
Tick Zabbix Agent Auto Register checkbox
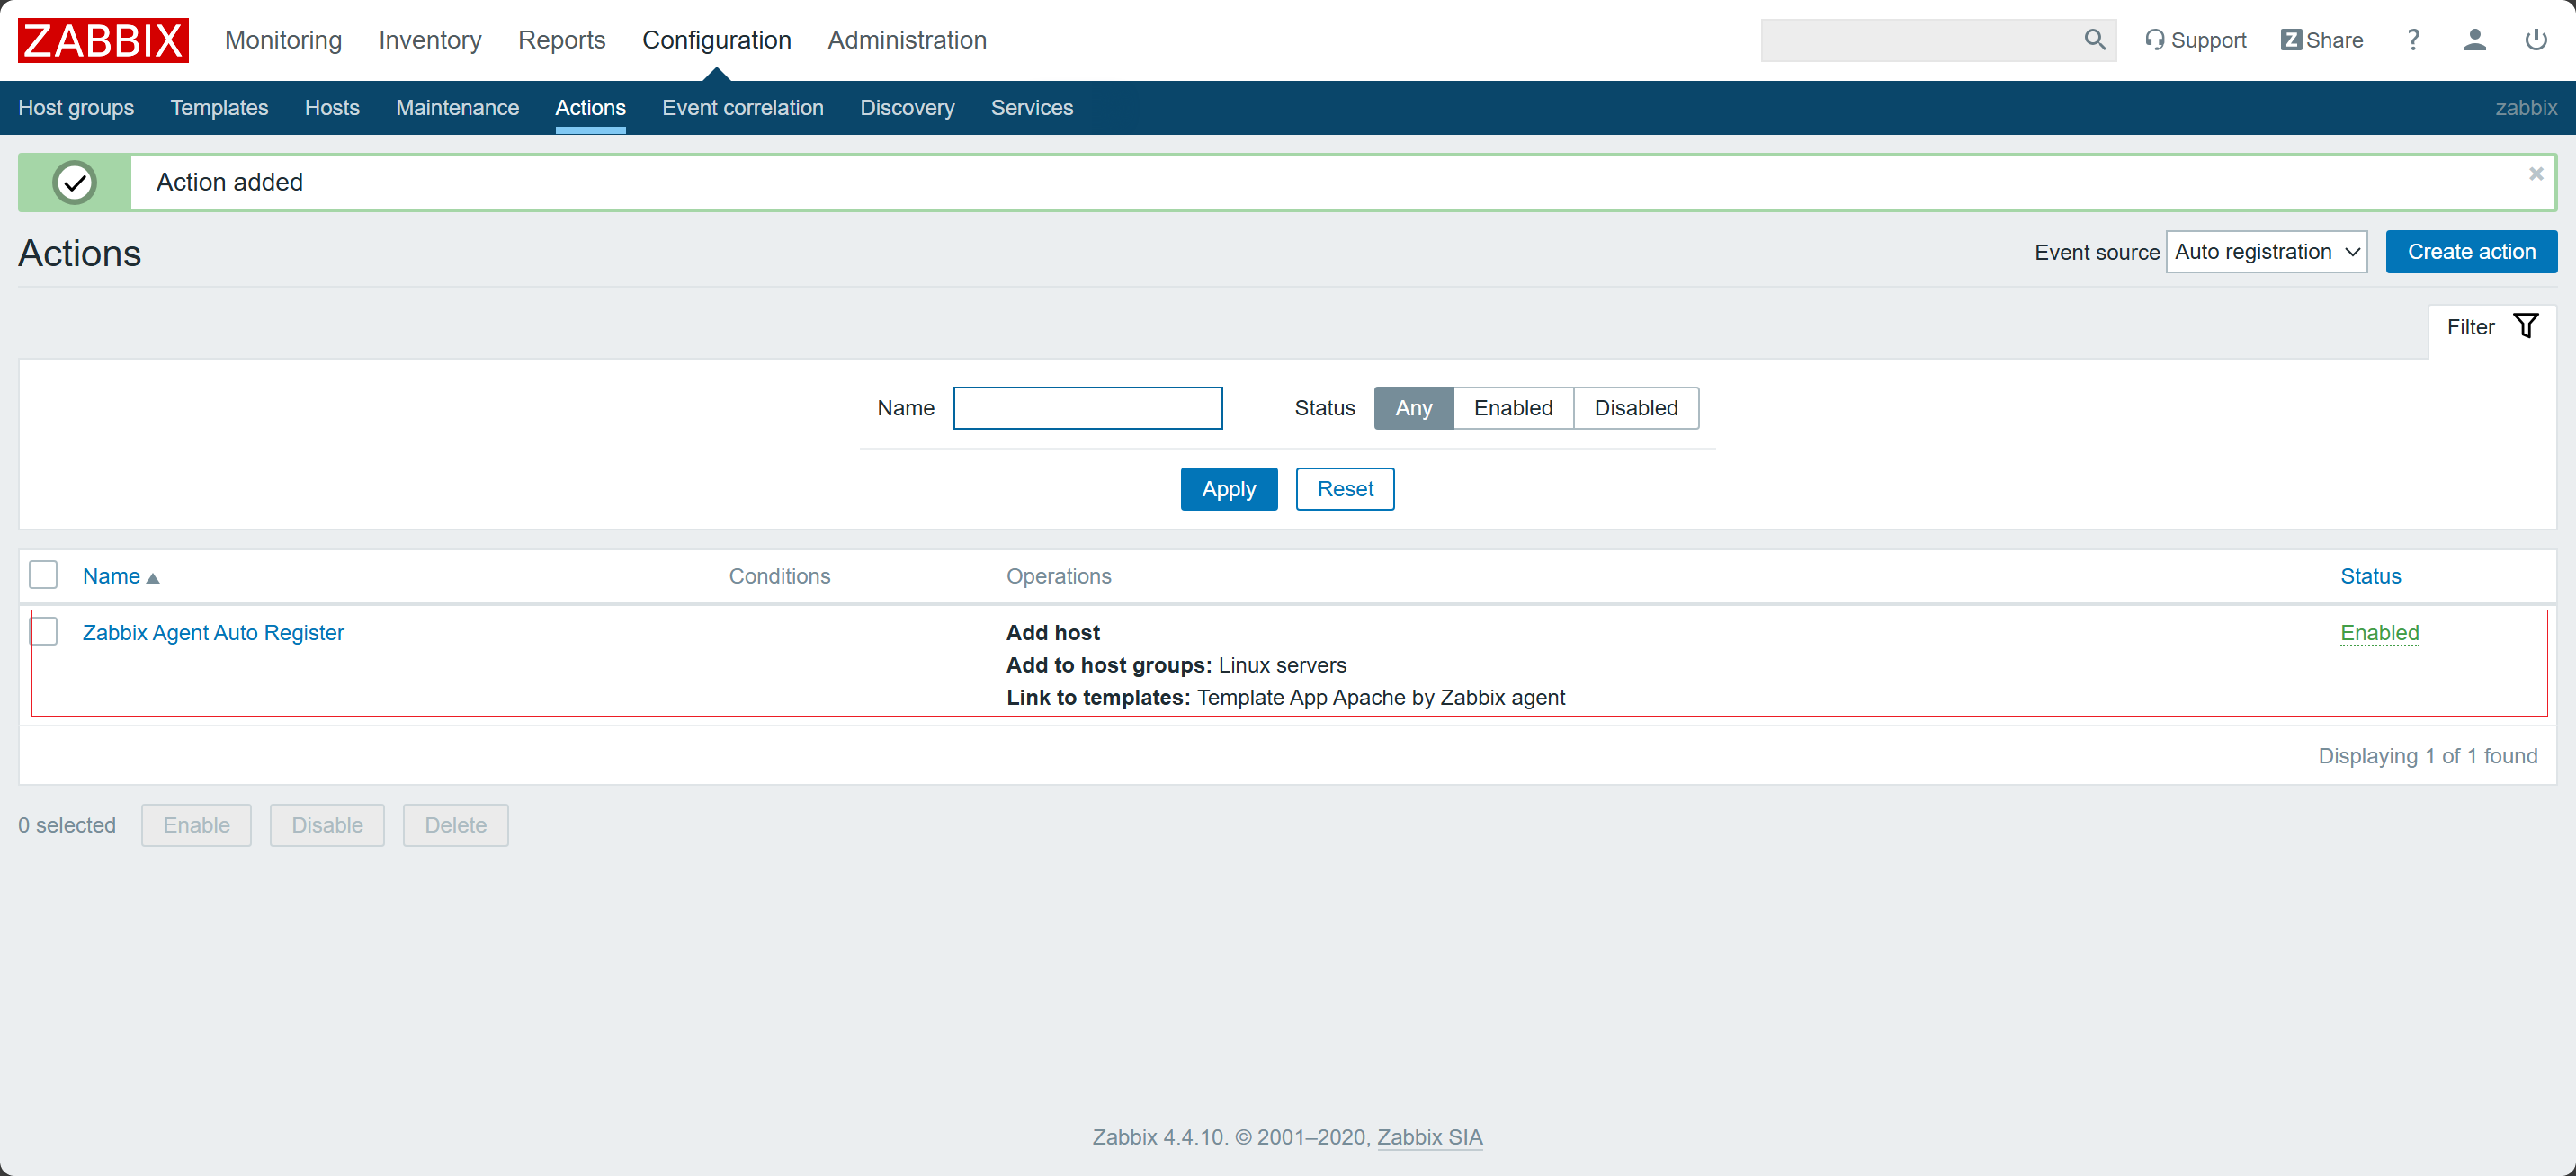pyautogui.click(x=43, y=632)
